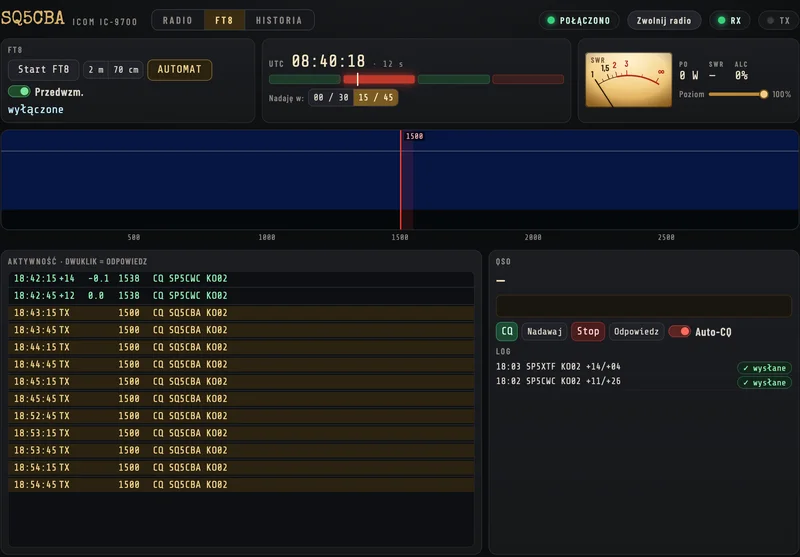
Task: Click the Zwolnij radio button
Action: (x=664, y=20)
